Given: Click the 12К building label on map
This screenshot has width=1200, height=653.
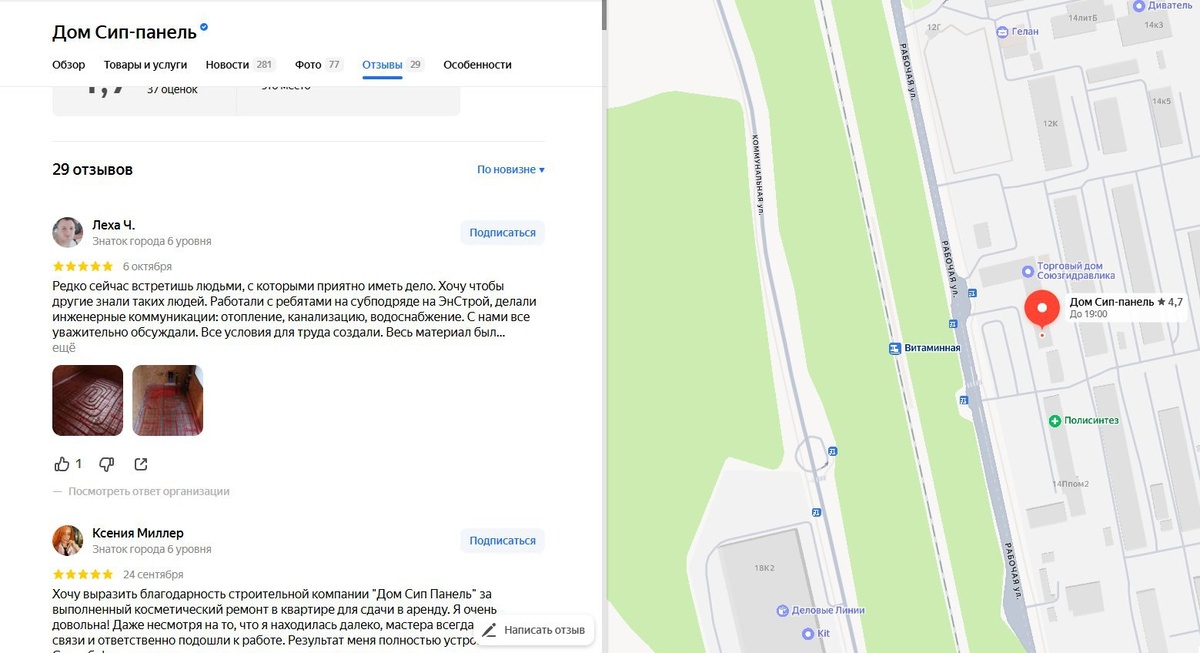Looking at the screenshot, I should 1050,124.
